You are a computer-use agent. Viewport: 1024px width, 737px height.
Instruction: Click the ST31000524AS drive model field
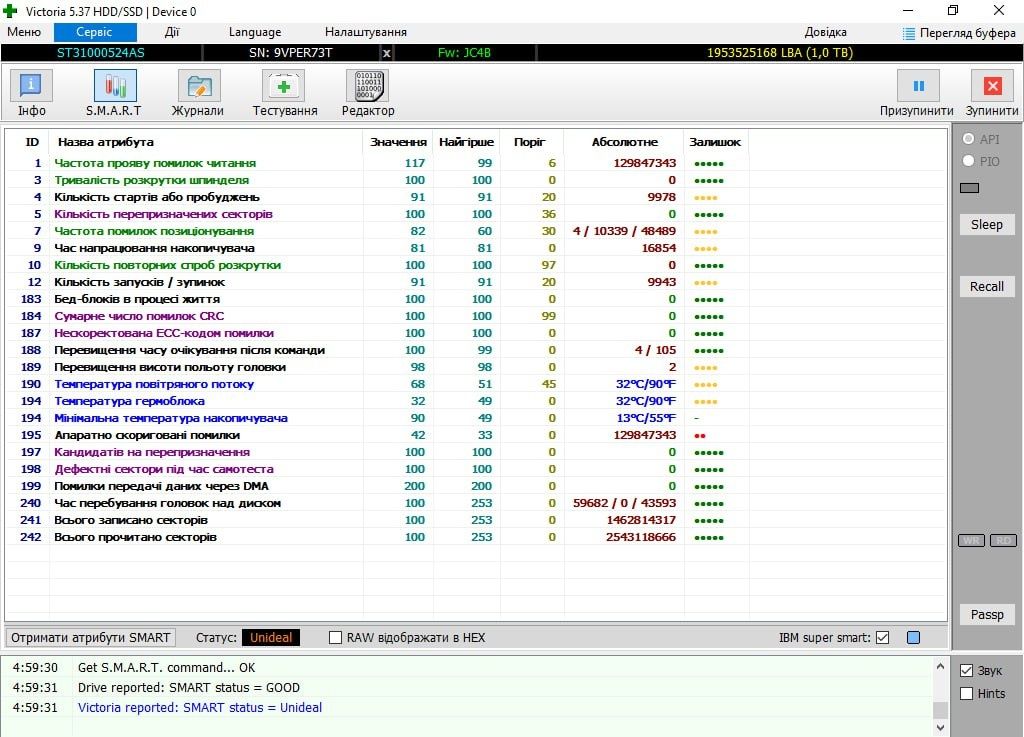coord(101,53)
